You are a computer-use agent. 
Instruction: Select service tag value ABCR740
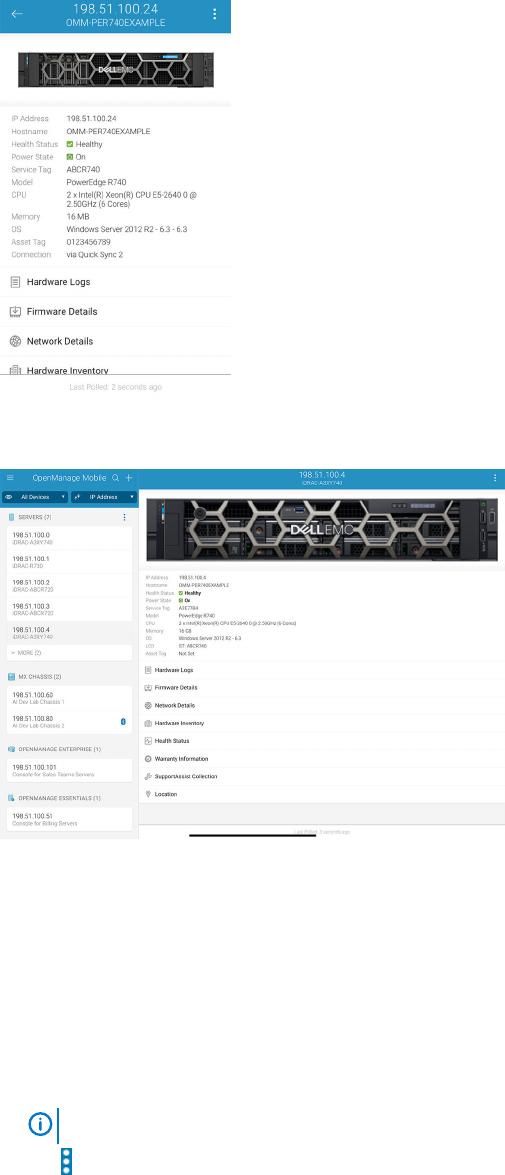point(83,169)
